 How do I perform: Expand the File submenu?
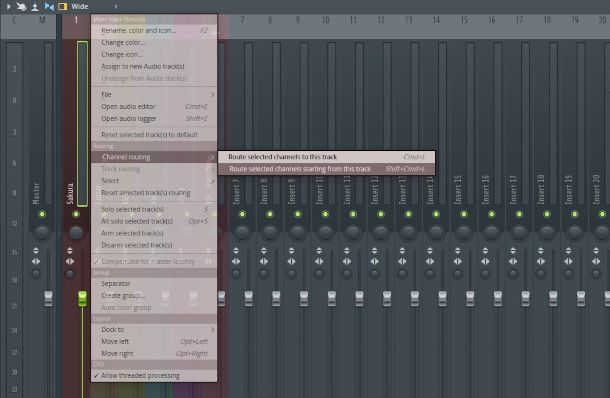pos(154,95)
